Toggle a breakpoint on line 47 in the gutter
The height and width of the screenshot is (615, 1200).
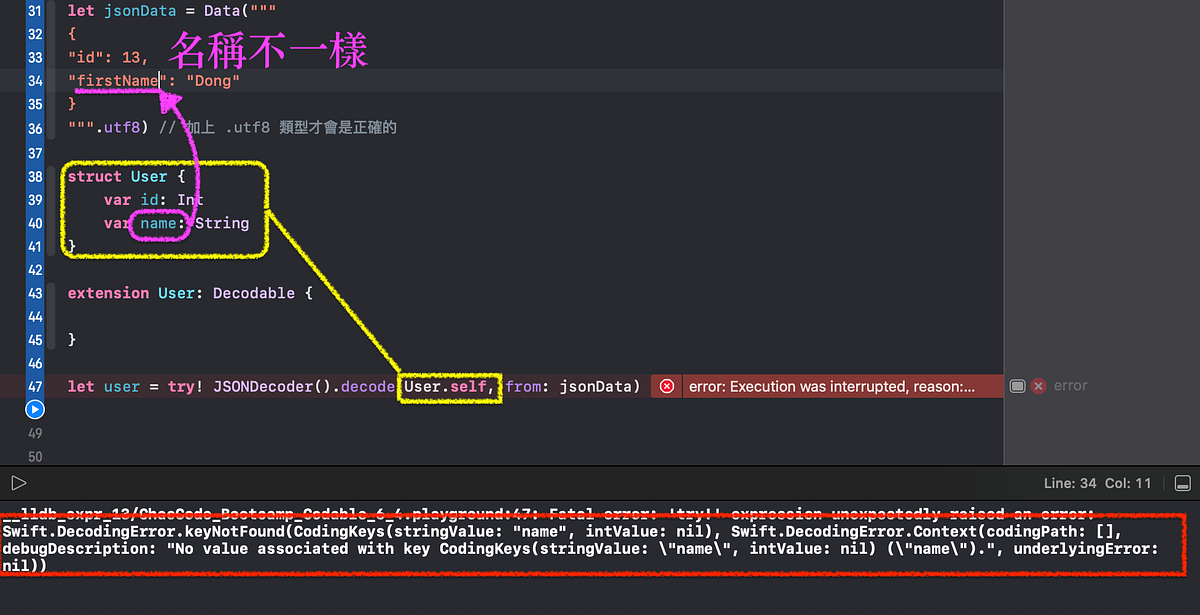point(34,385)
